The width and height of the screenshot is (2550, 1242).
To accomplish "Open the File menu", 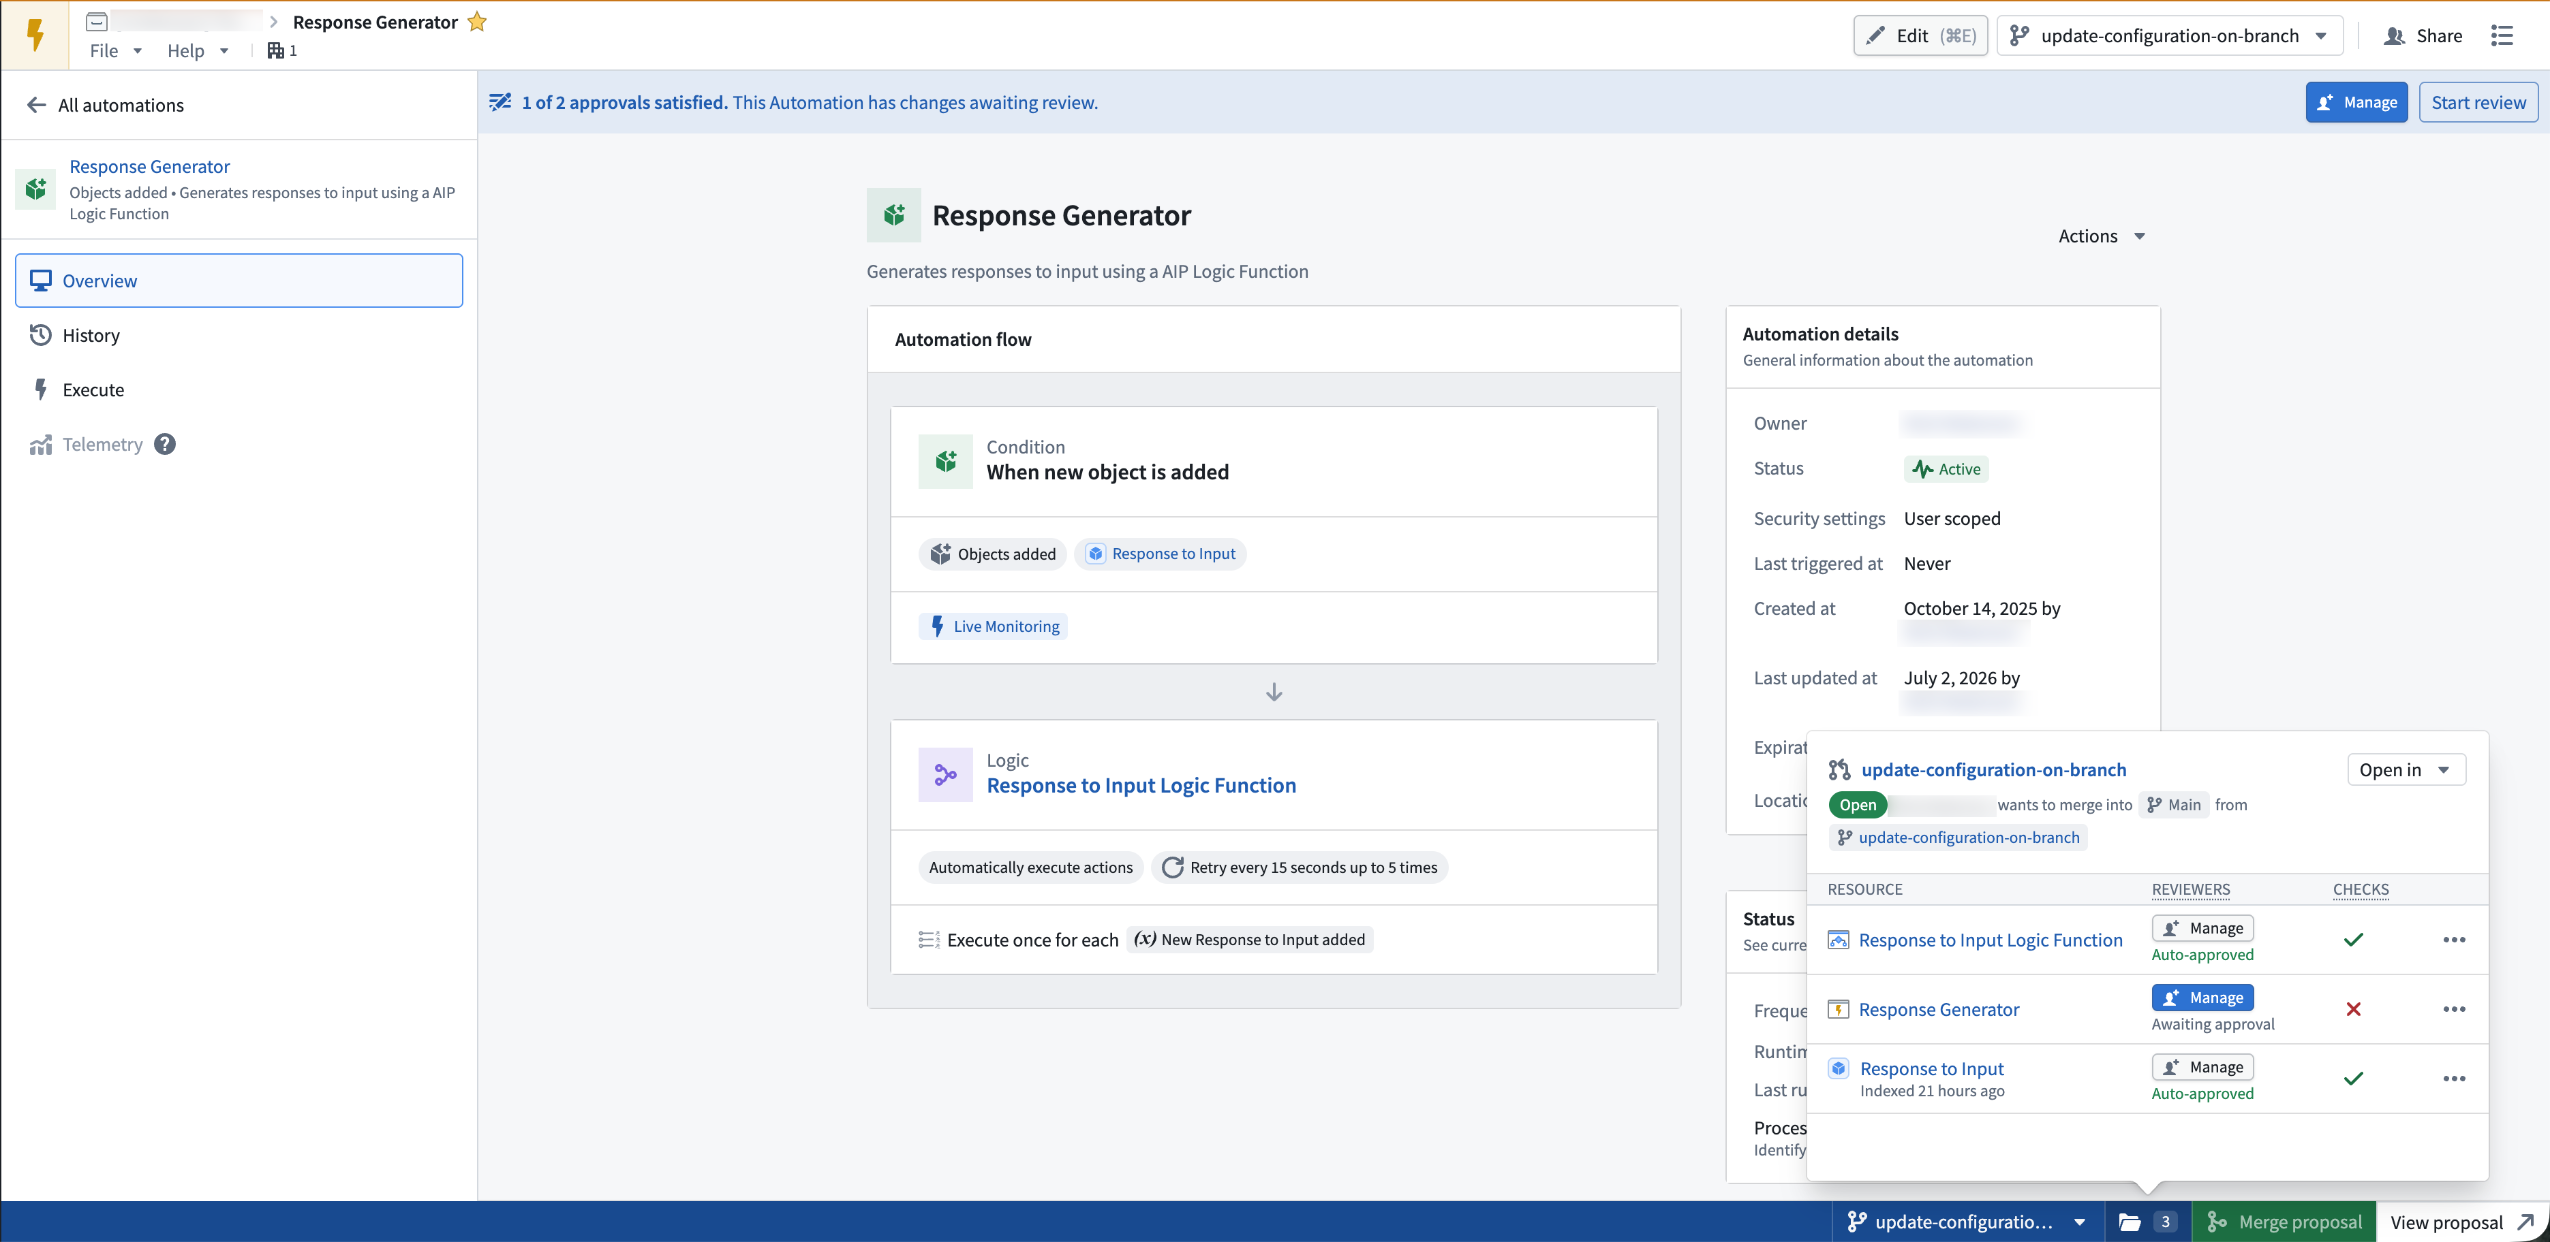I will [x=115, y=50].
